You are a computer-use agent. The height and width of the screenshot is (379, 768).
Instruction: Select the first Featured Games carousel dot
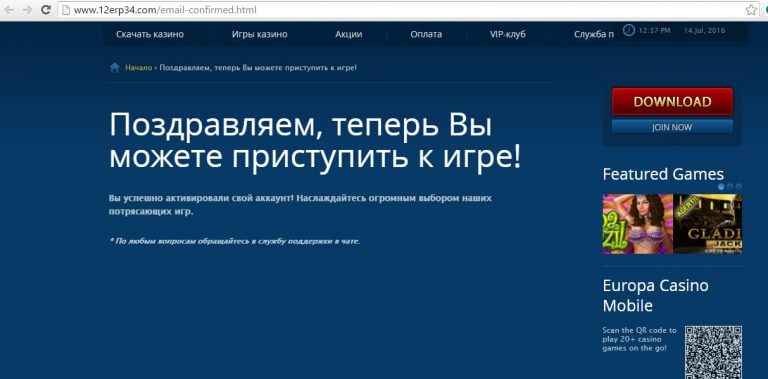(721, 187)
